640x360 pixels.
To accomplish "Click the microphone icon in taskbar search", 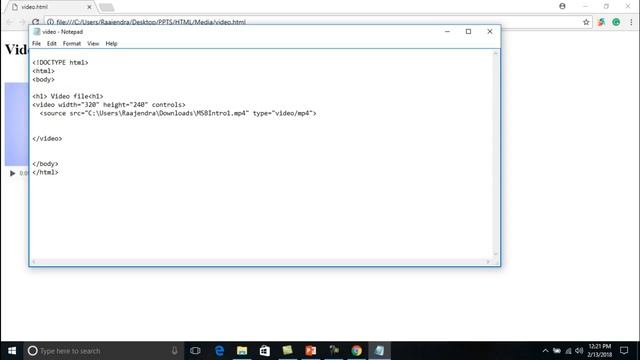I will coord(175,351).
